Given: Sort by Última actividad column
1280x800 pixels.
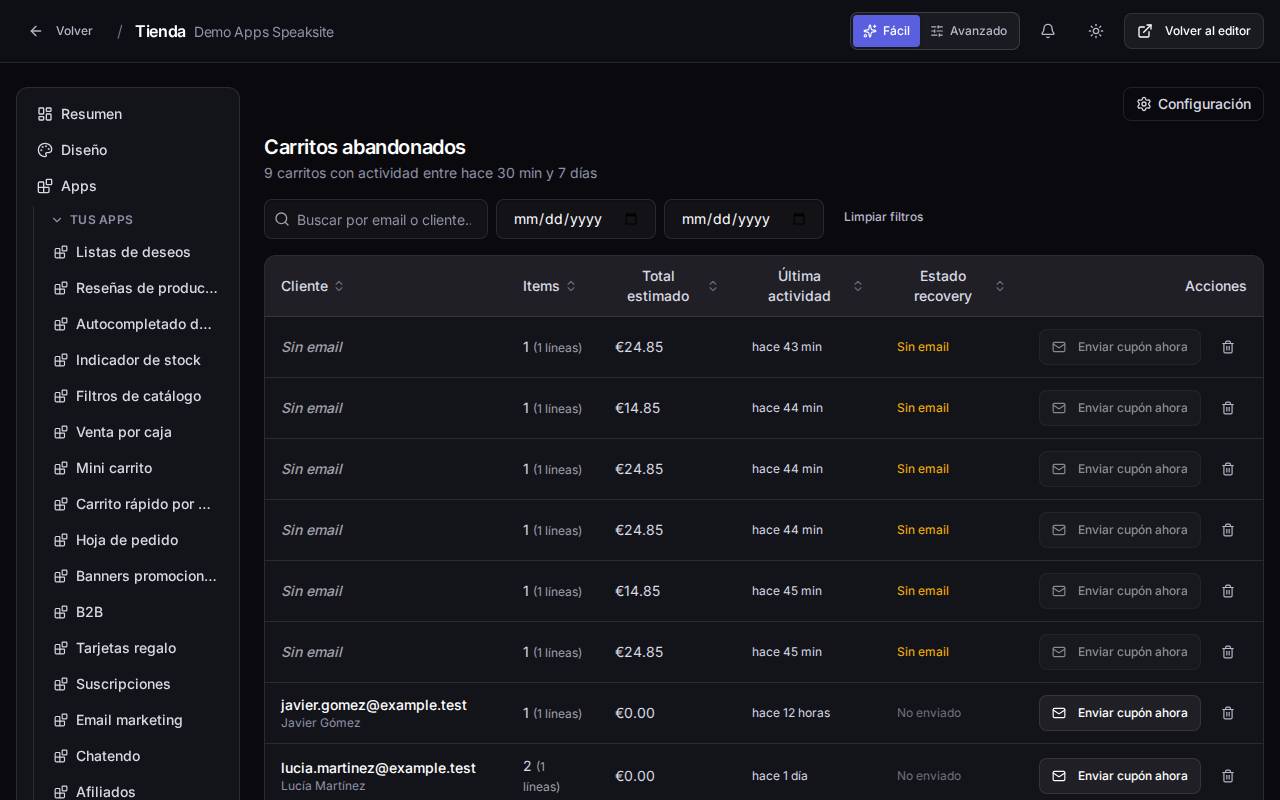Looking at the screenshot, I should (x=808, y=286).
